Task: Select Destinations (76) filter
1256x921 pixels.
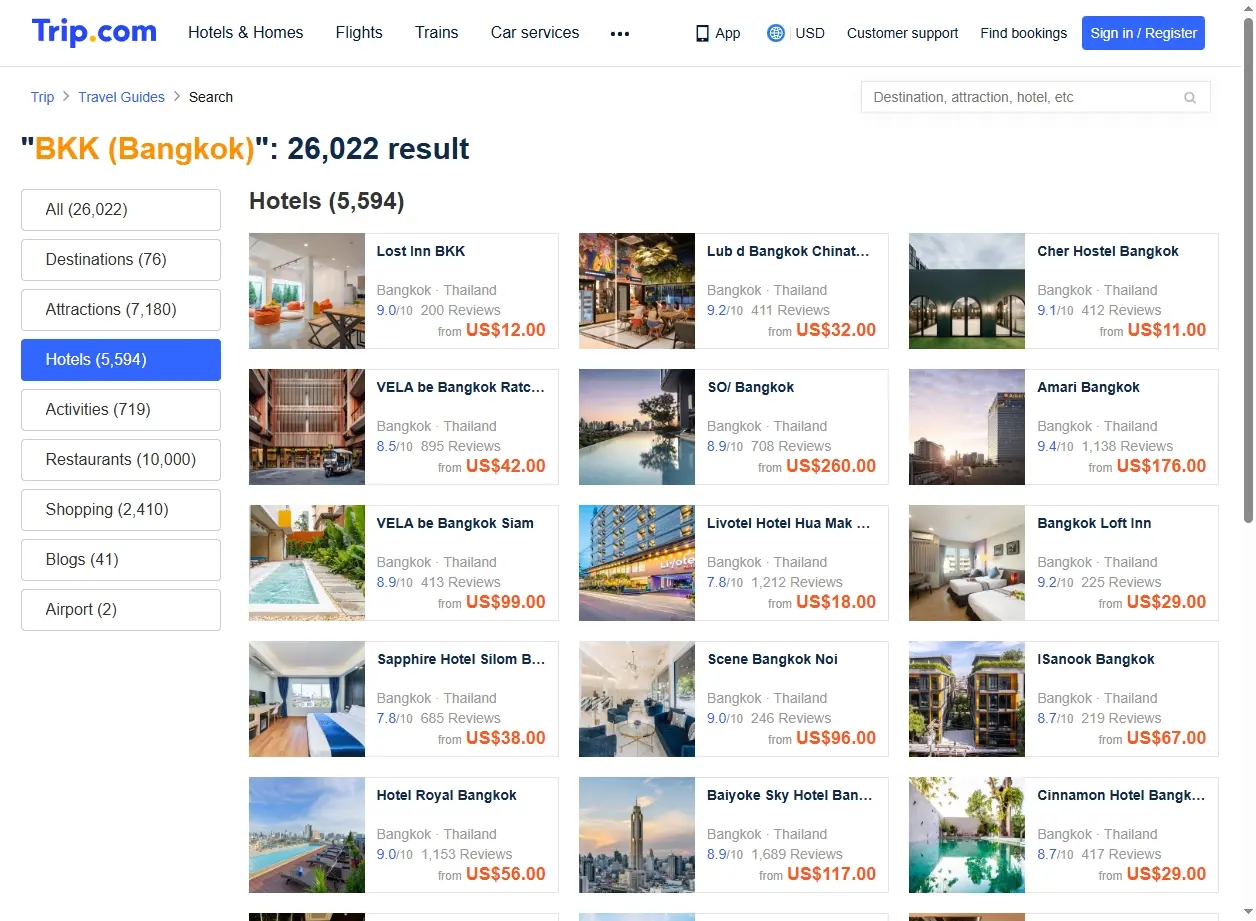Action: [x=121, y=260]
